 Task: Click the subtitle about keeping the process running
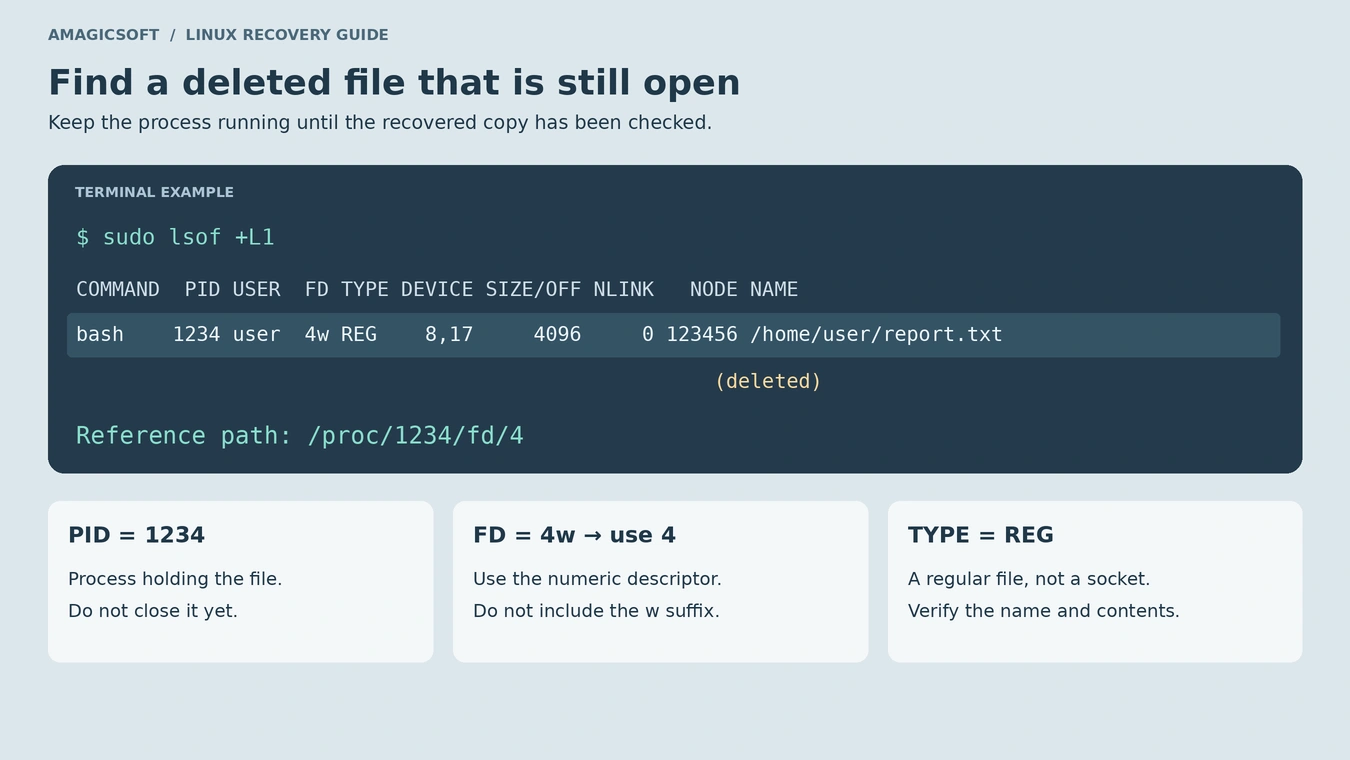pos(380,123)
